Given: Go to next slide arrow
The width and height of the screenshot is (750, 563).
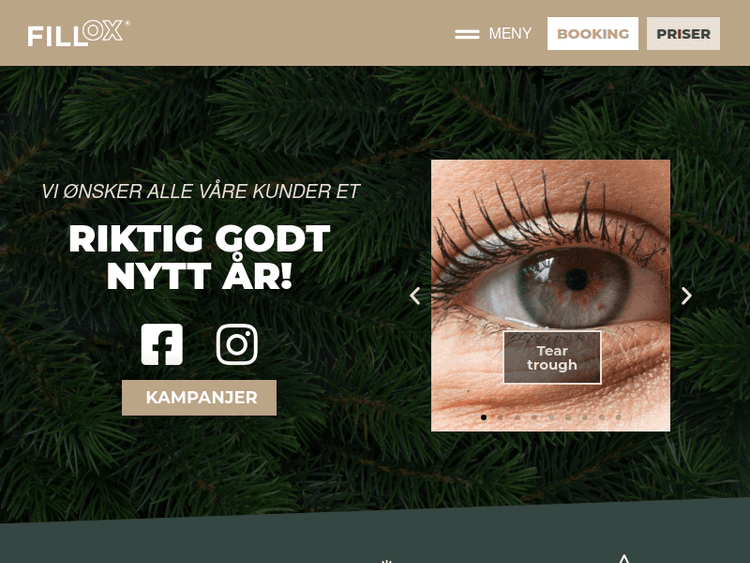Looking at the screenshot, I should coord(686,296).
